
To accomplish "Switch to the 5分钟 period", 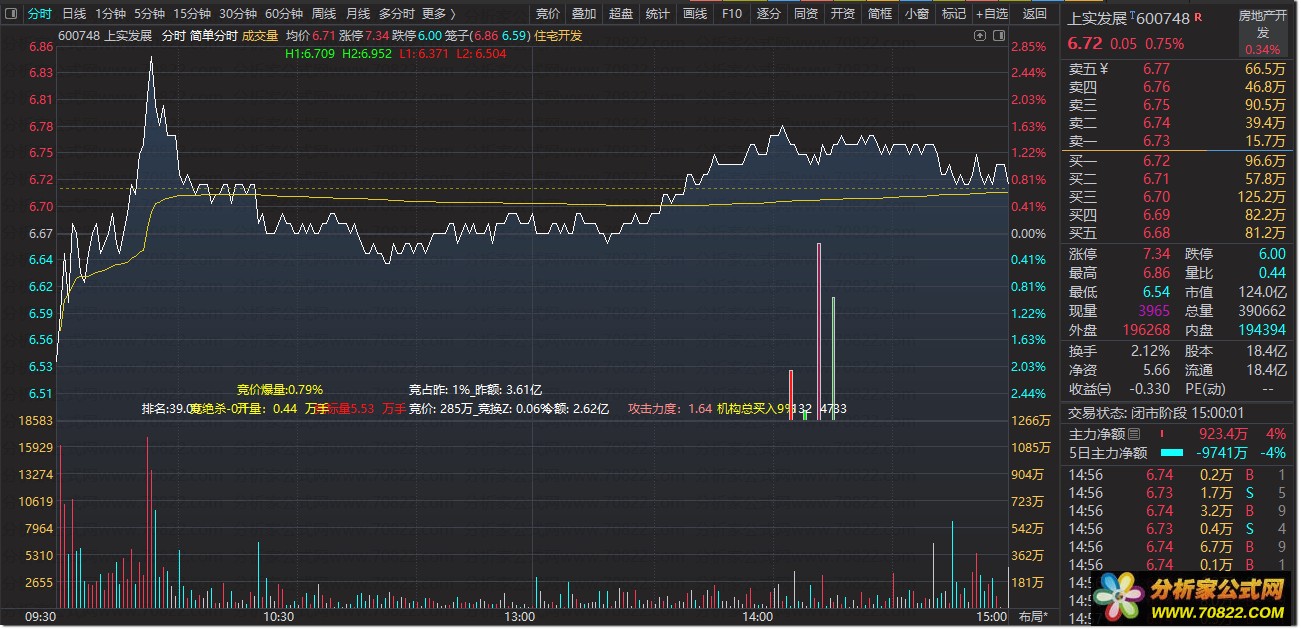I will tap(149, 14).
